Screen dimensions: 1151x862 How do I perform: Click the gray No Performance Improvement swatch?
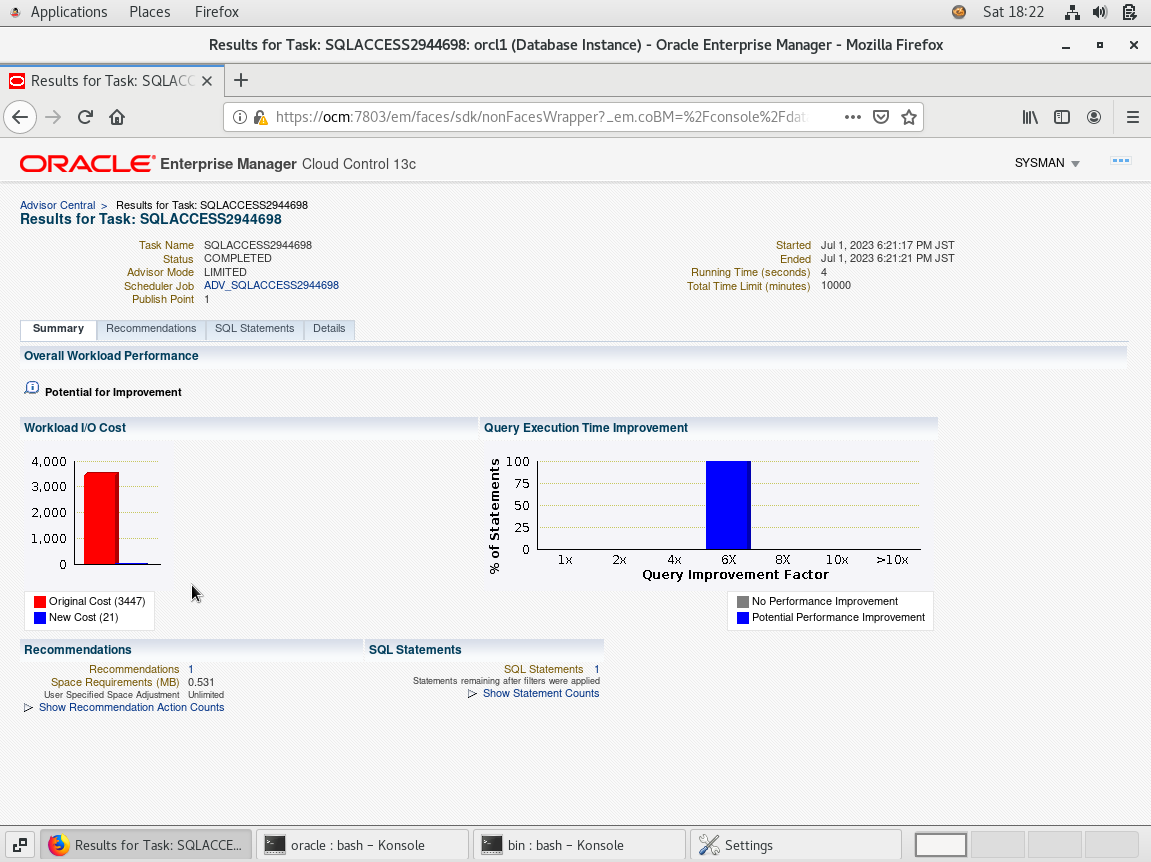(x=743, y=601)
